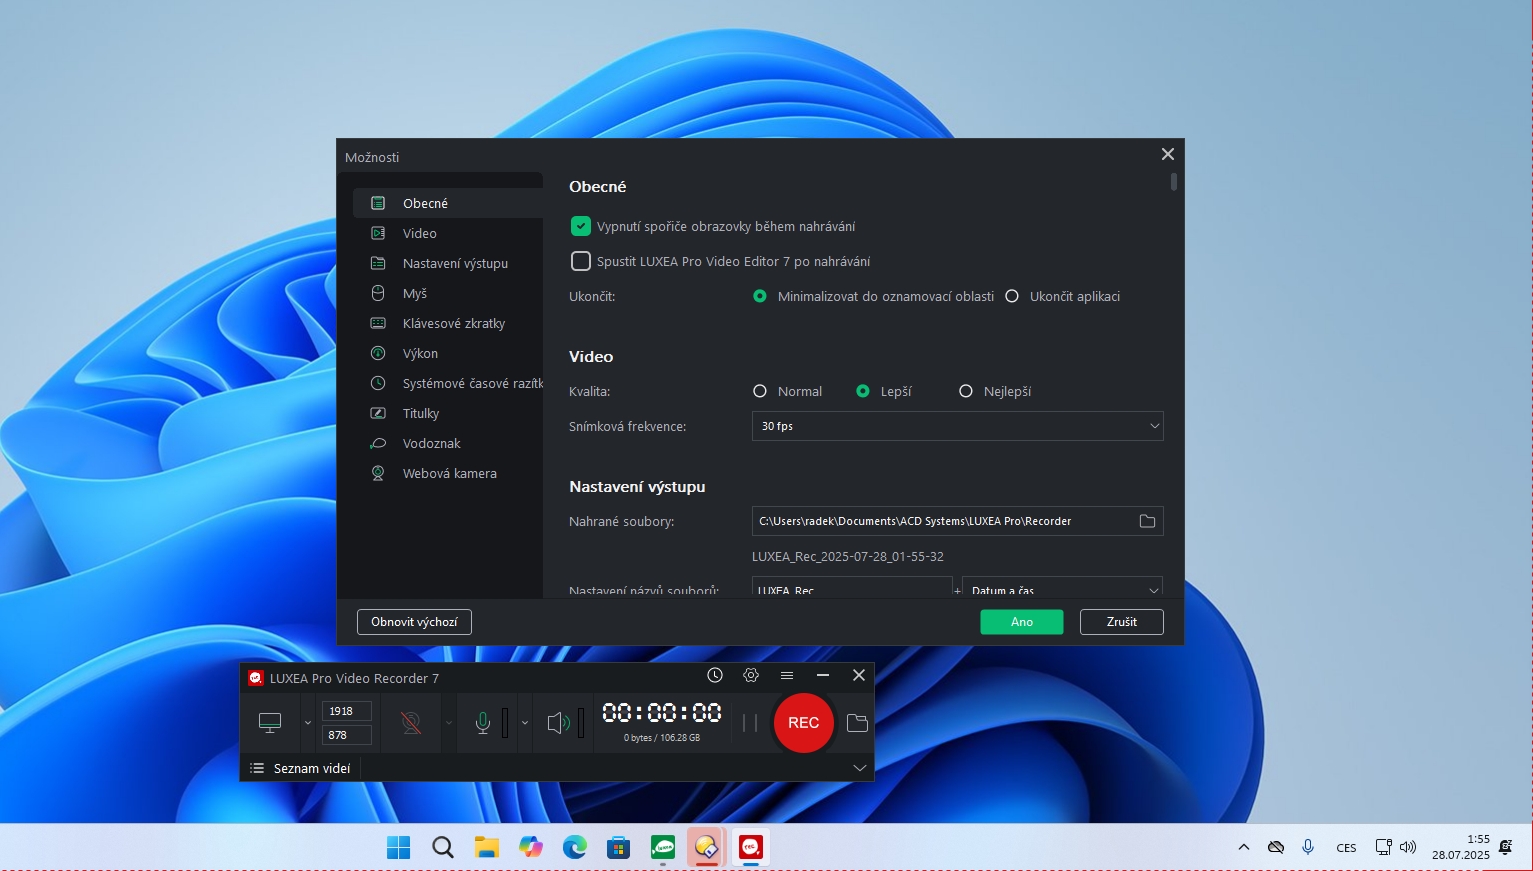Image resolution: width=1533 pixels, height=871 pixels.
Task: Choose Nejlepší video quality
Action: coord(966,391)
